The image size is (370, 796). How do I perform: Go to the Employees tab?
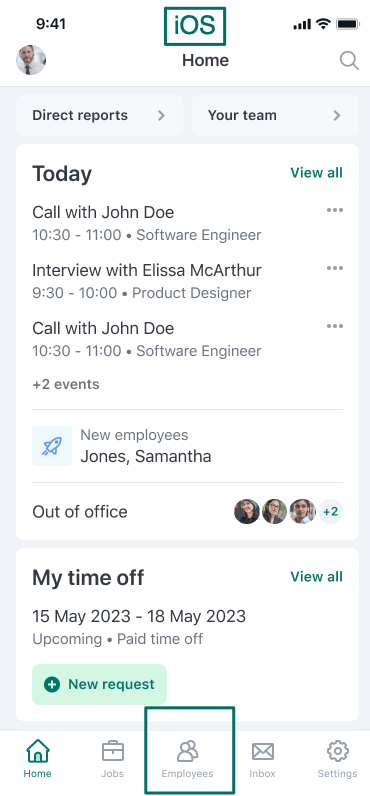[x=187, y=759]
